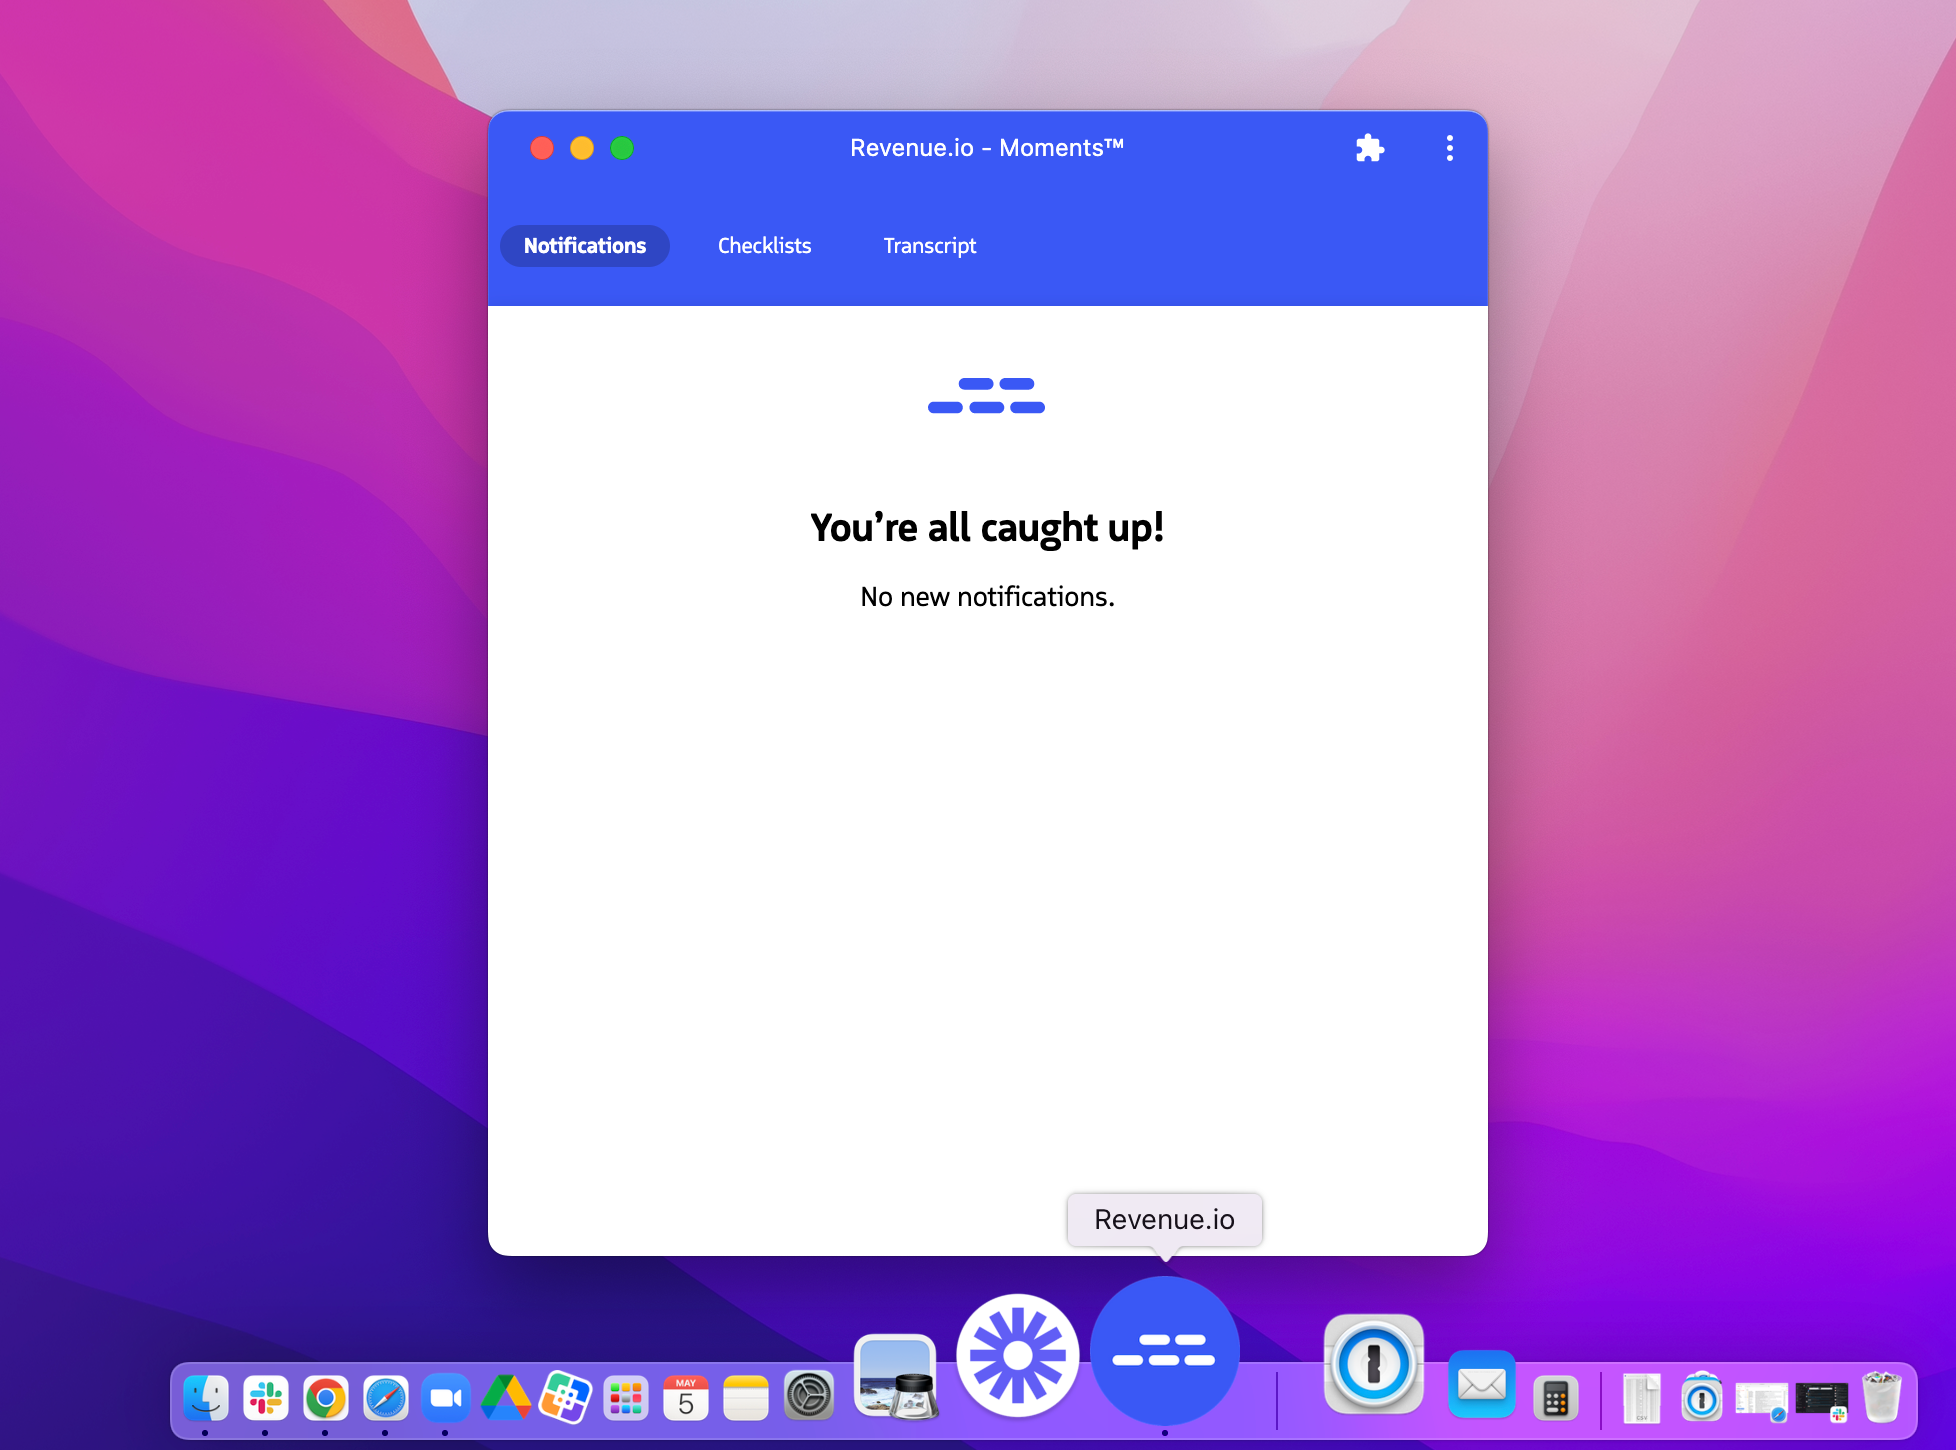Open the white sunburst app in dock
Image resolution: width=1956 pixels, height=1450 pixels.
pyautogui.click(x=1018, y=1356)
